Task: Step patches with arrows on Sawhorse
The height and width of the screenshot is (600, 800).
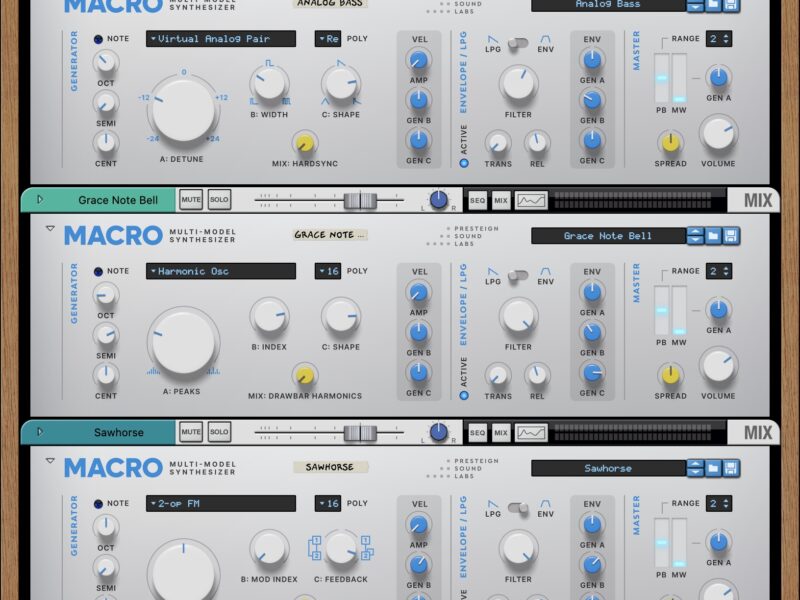Action: [695, 468]
